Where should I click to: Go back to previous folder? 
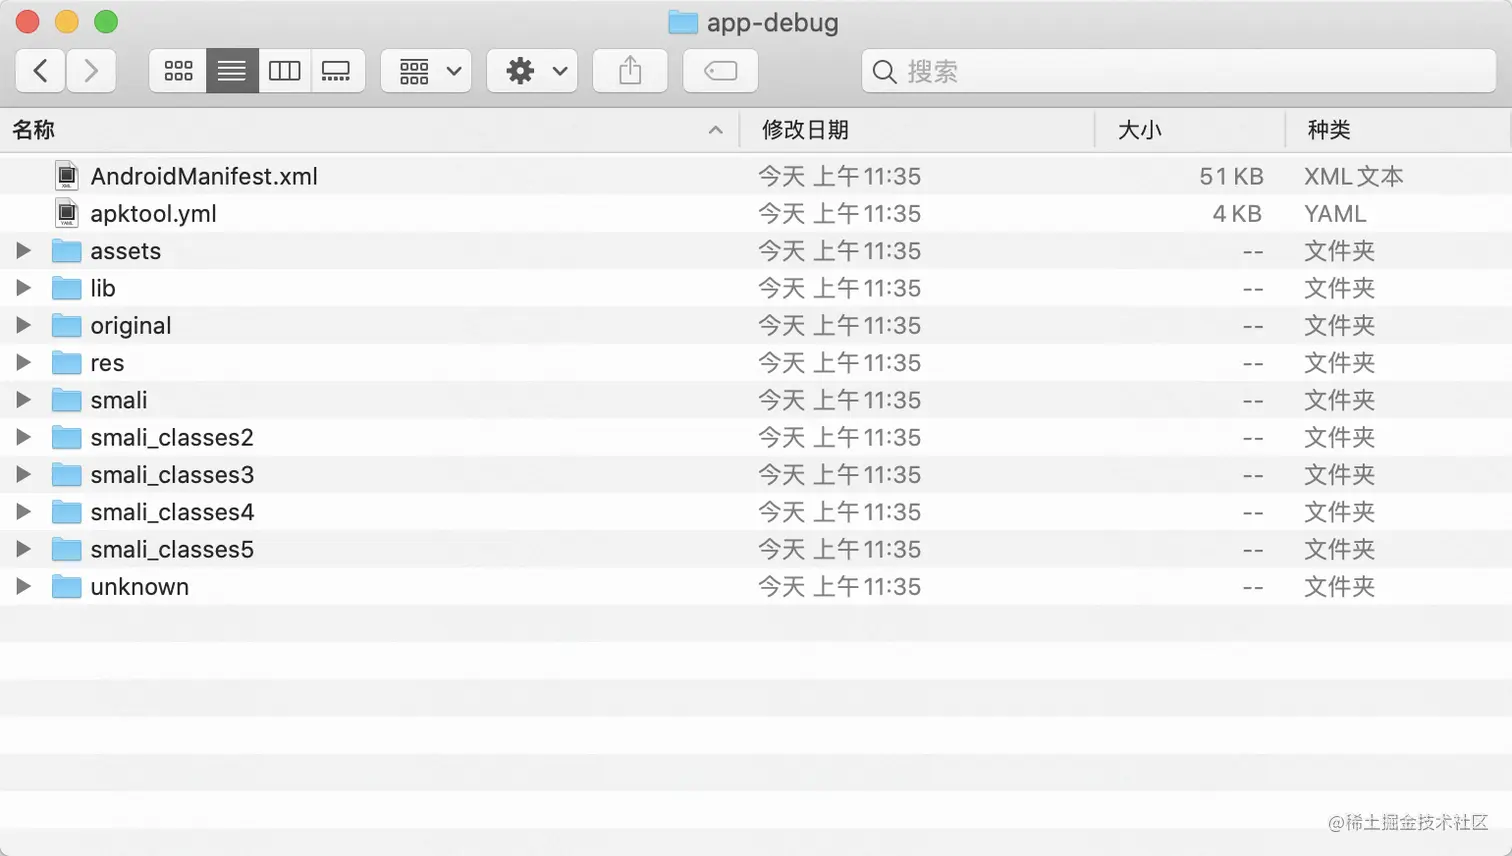click(41, 71)
